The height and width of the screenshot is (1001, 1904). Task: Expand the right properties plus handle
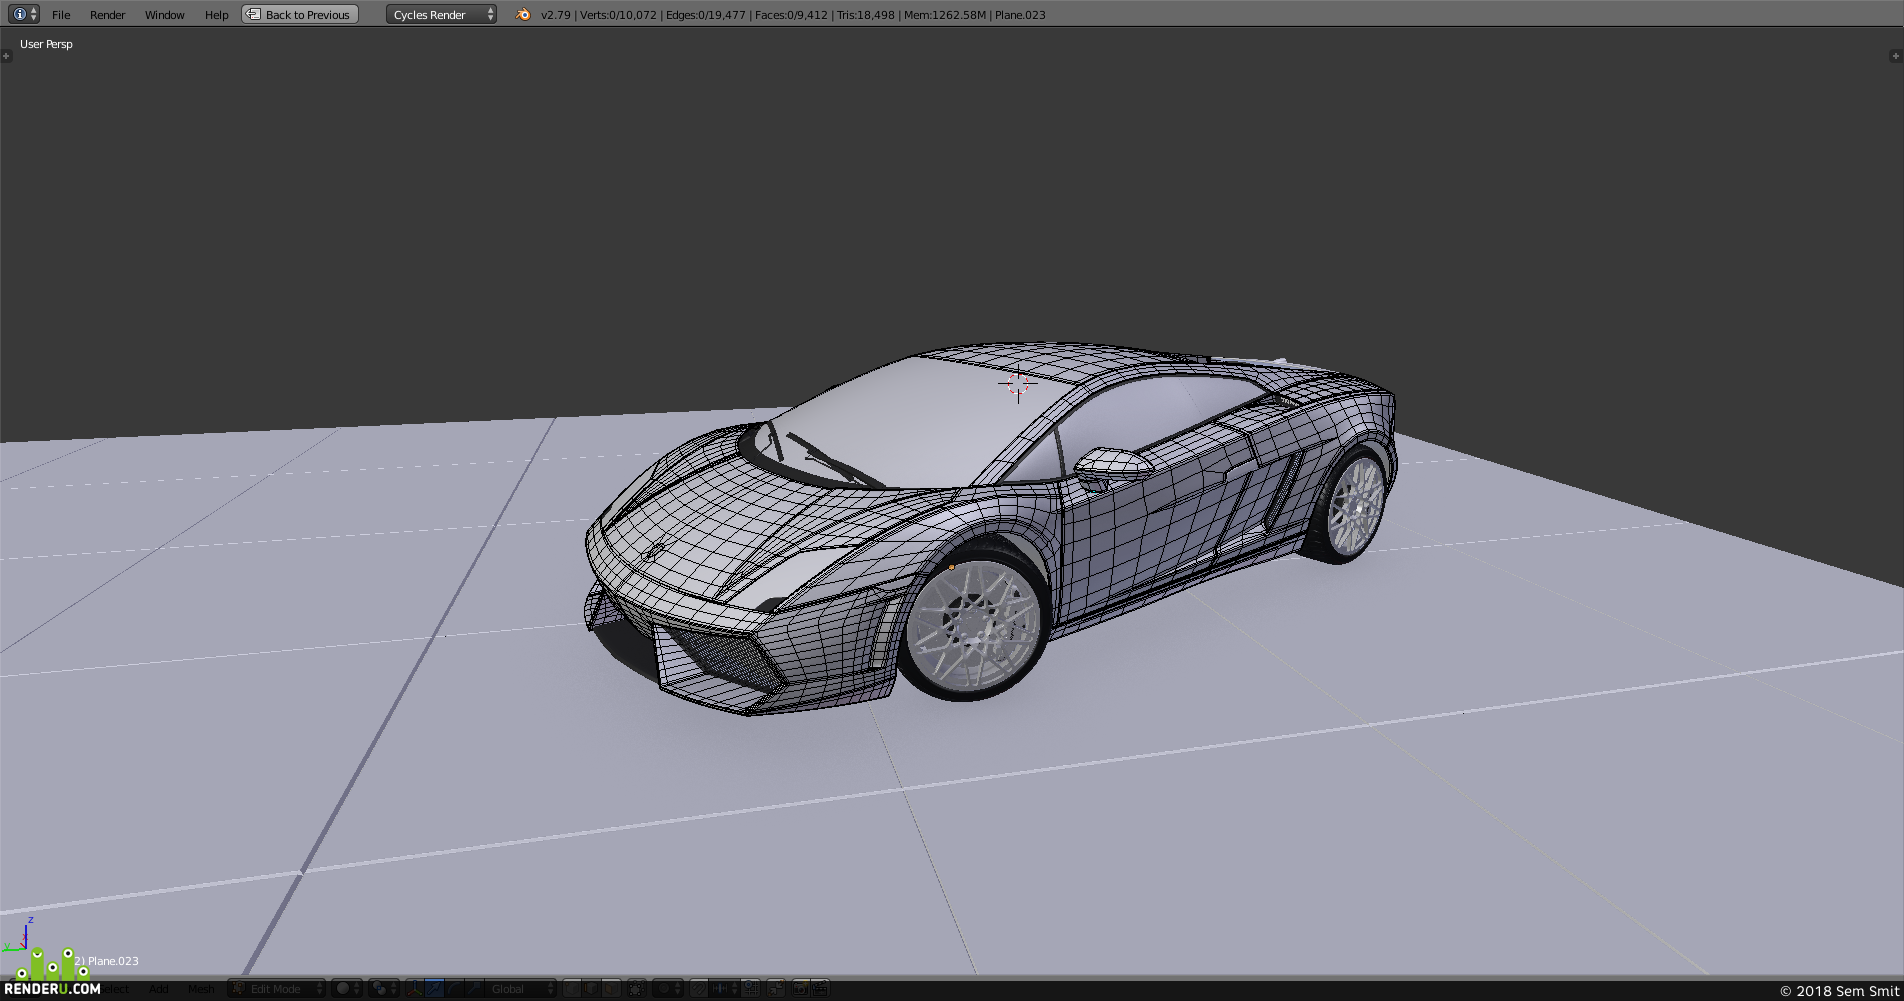pos(1895,56)
